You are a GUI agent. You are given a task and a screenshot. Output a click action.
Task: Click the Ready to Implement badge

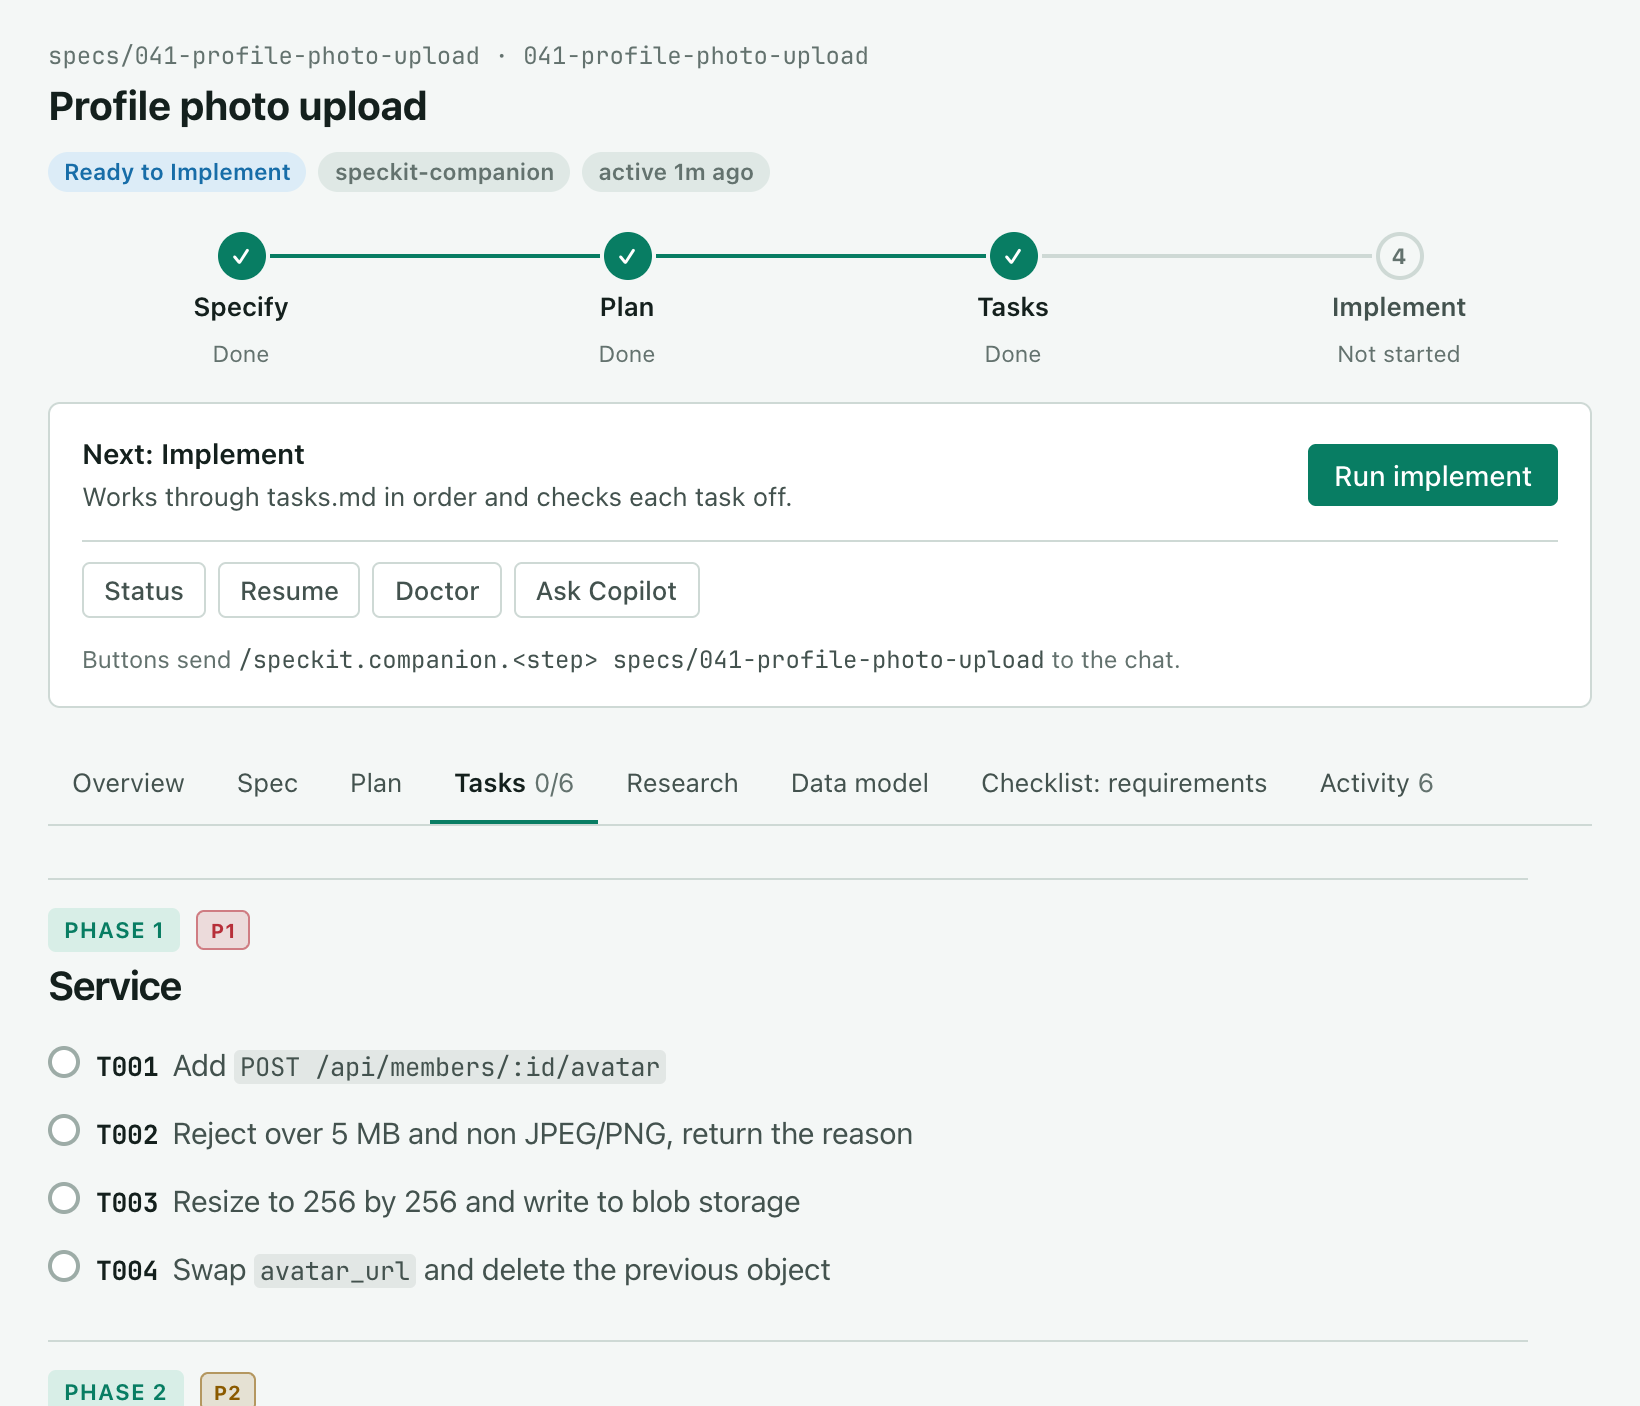(177, 172)
